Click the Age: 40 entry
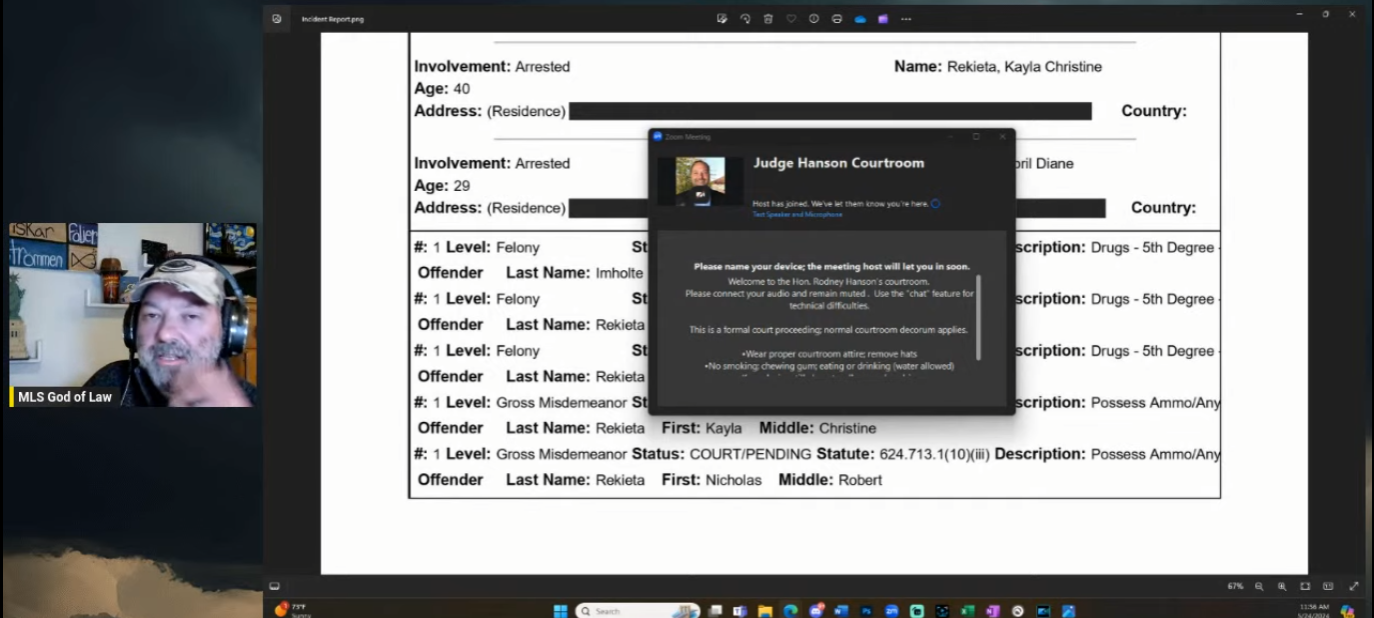Image resolution: width=1374 pixels, height=618 pixels. [x=442, y=89]
